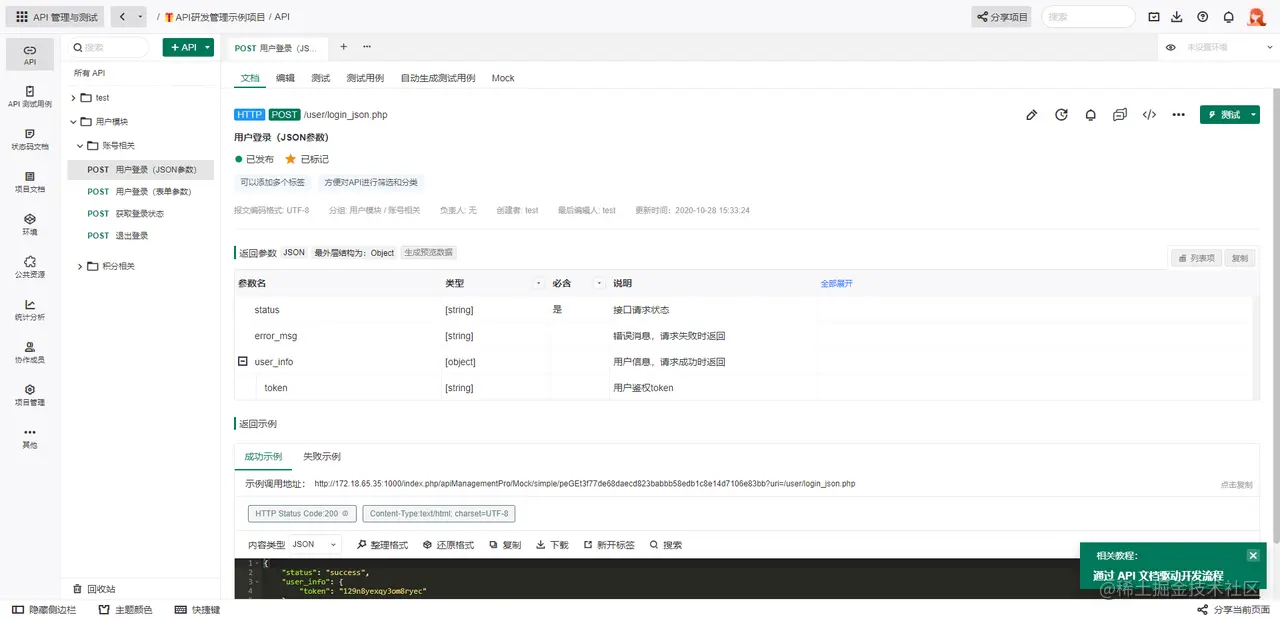Open 回收站 recycle bin
This screenshot has height=619, width=1280.
pyautogui.click(x=94, y=589)
